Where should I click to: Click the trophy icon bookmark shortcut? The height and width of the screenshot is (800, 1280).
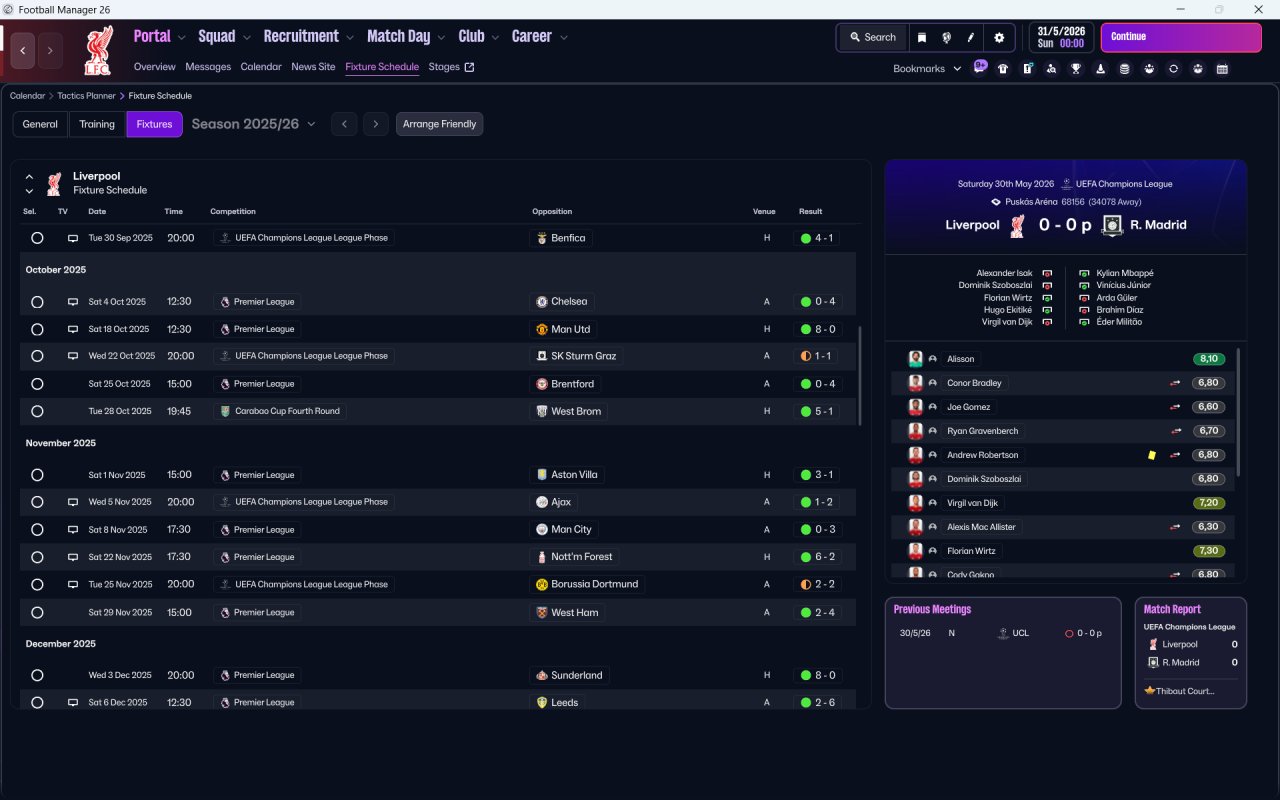point(1076,69)
